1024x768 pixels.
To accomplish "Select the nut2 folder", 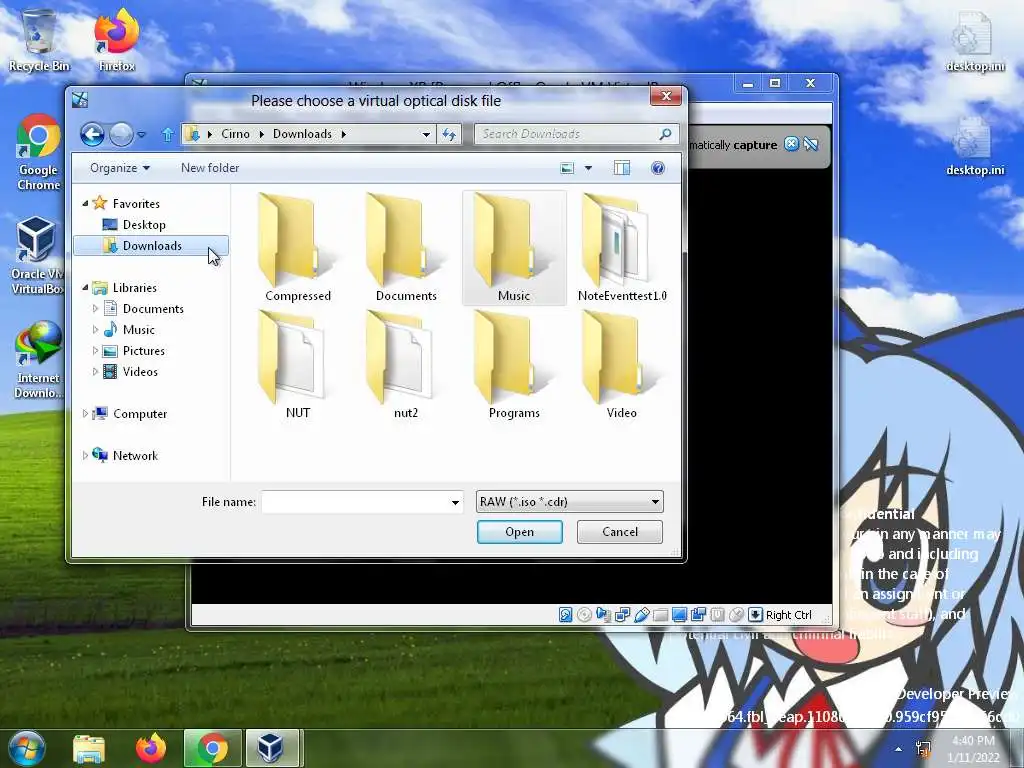I will 406,366.
